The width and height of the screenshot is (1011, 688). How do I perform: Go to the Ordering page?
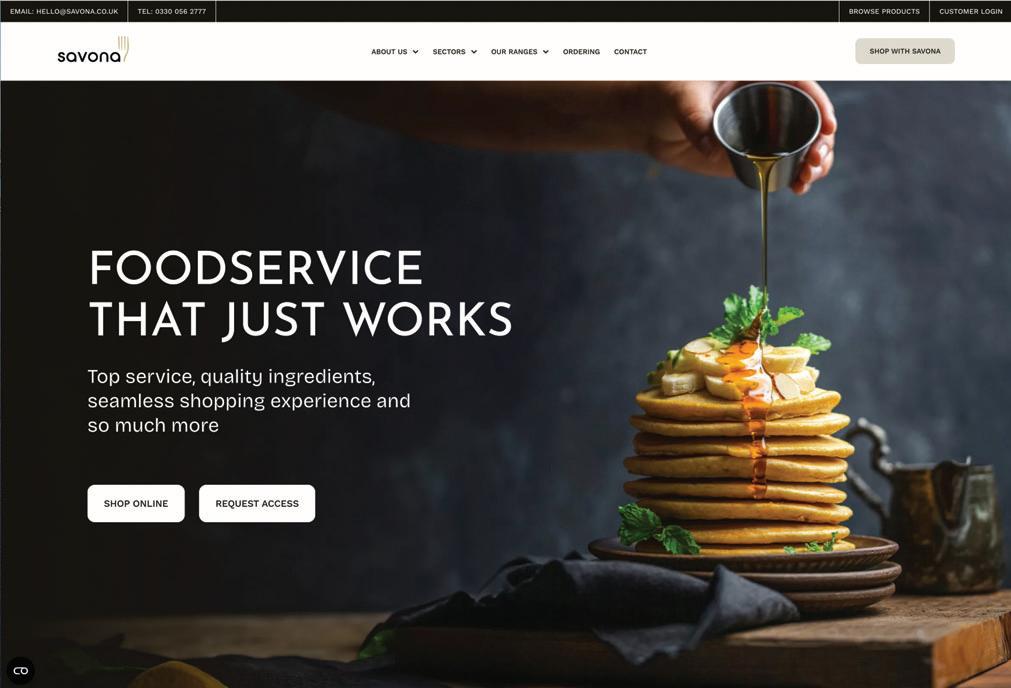point(581,52)
